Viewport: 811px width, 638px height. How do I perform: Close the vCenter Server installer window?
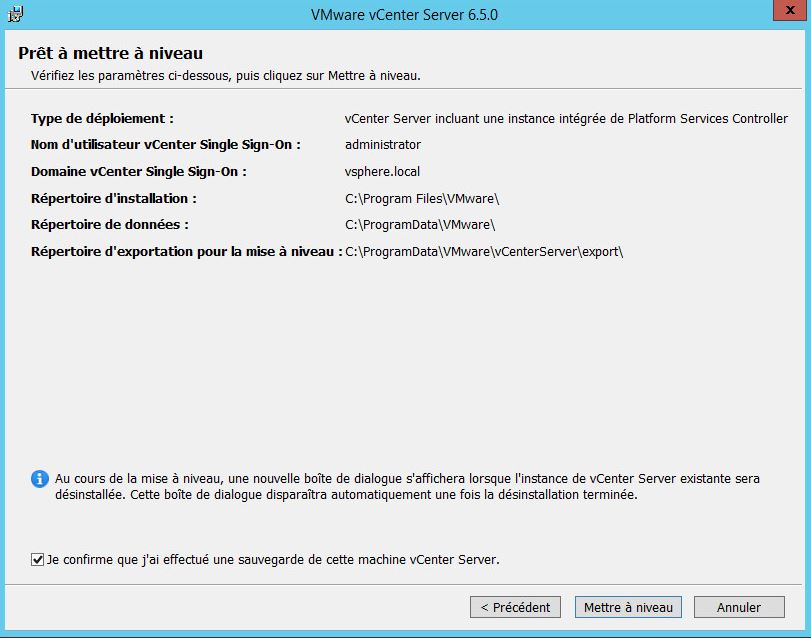[x=790, y=10]
